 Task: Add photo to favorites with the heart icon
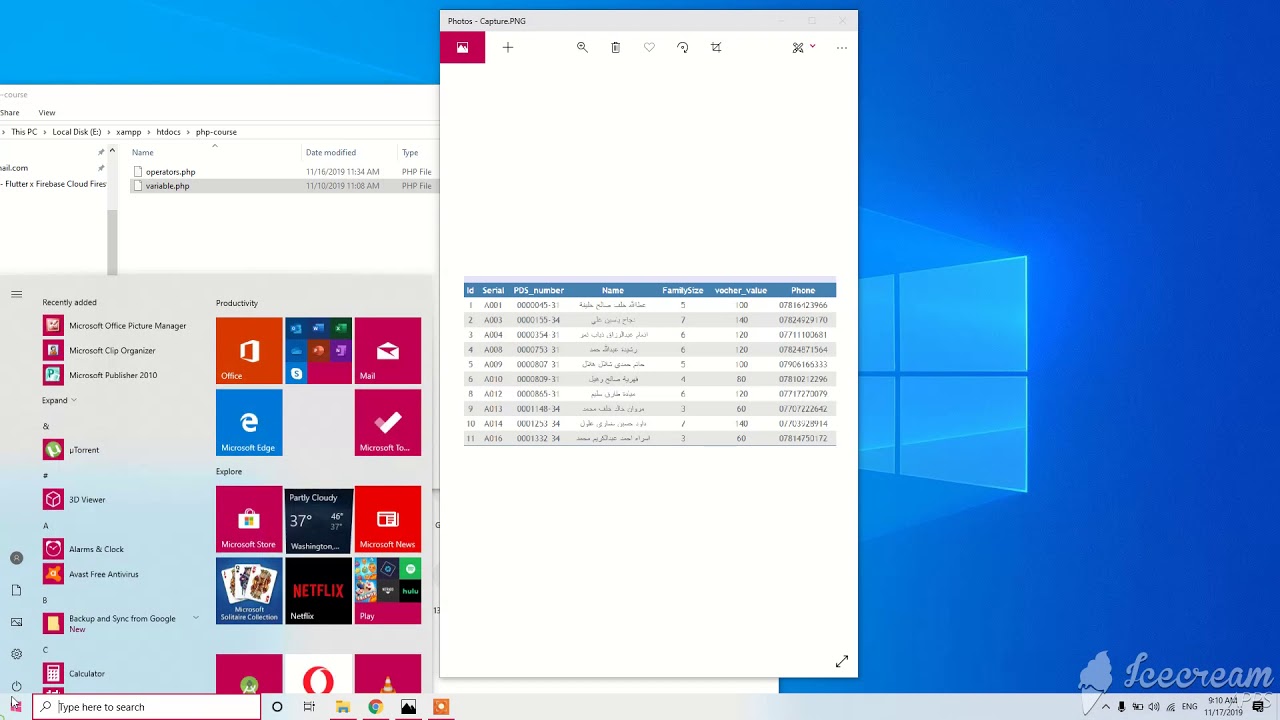point(649,47)
